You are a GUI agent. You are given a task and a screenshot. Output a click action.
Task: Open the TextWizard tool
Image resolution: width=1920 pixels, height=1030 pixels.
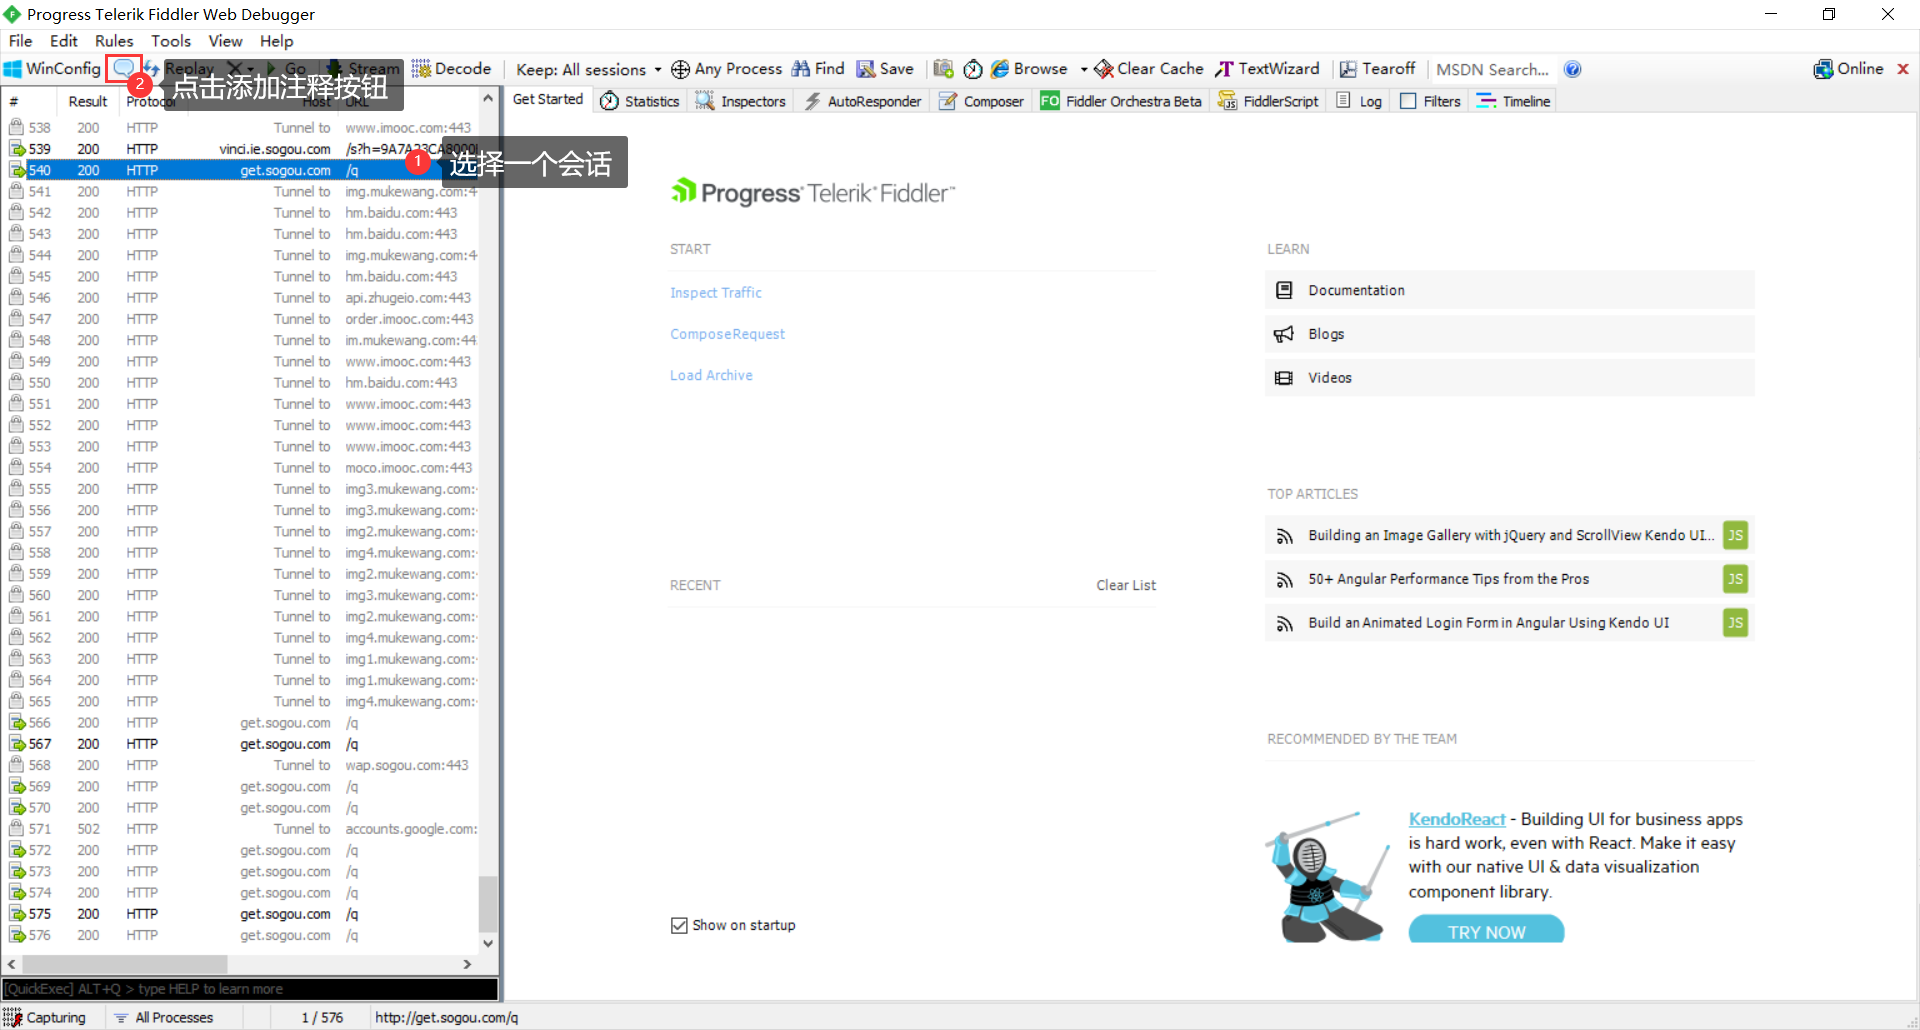[1267, 69]
